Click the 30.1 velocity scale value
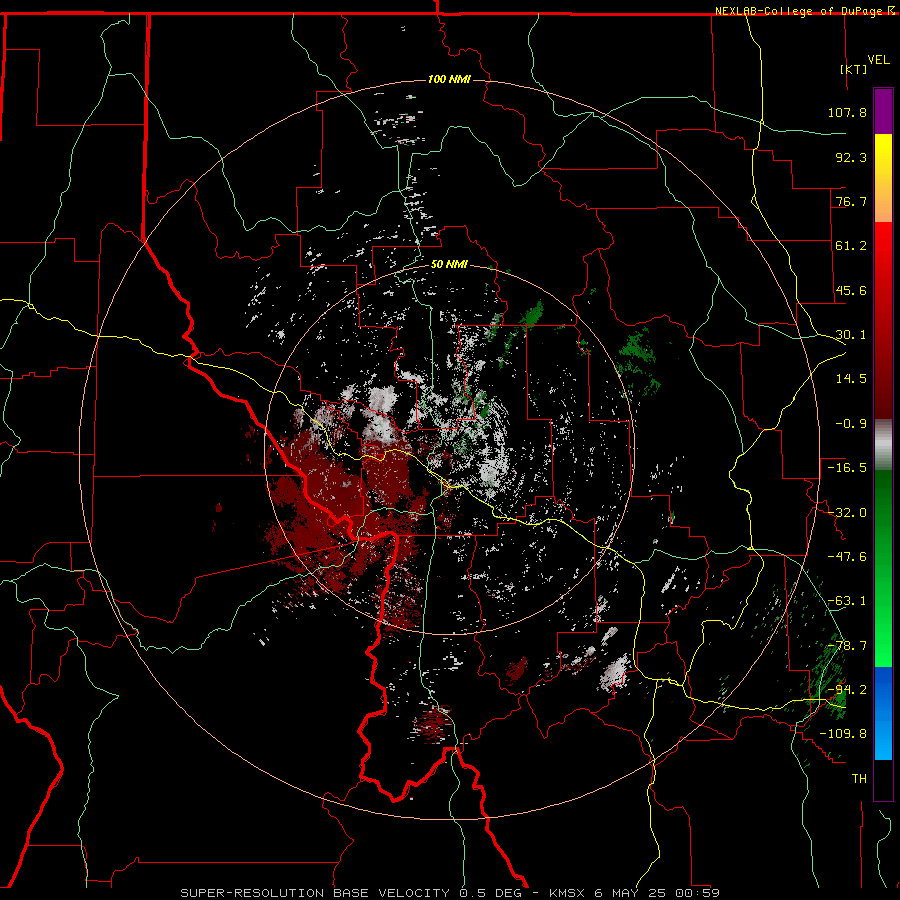900x900 pixels. pos(851,335)
